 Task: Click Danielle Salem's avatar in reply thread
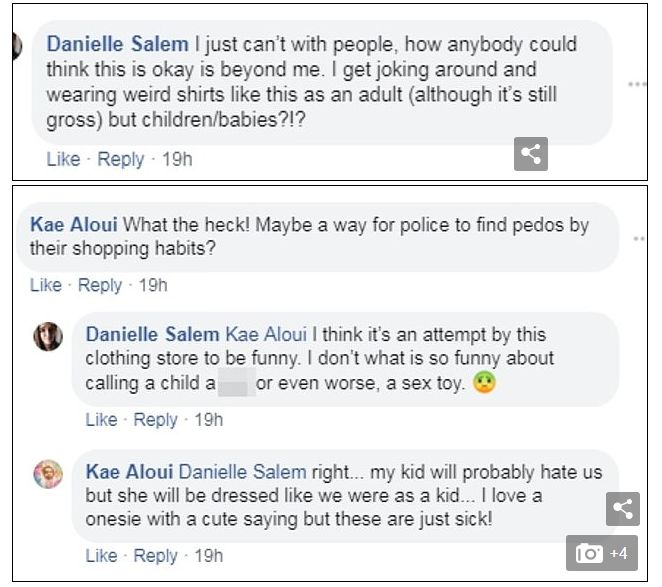(x=48, y=337)
